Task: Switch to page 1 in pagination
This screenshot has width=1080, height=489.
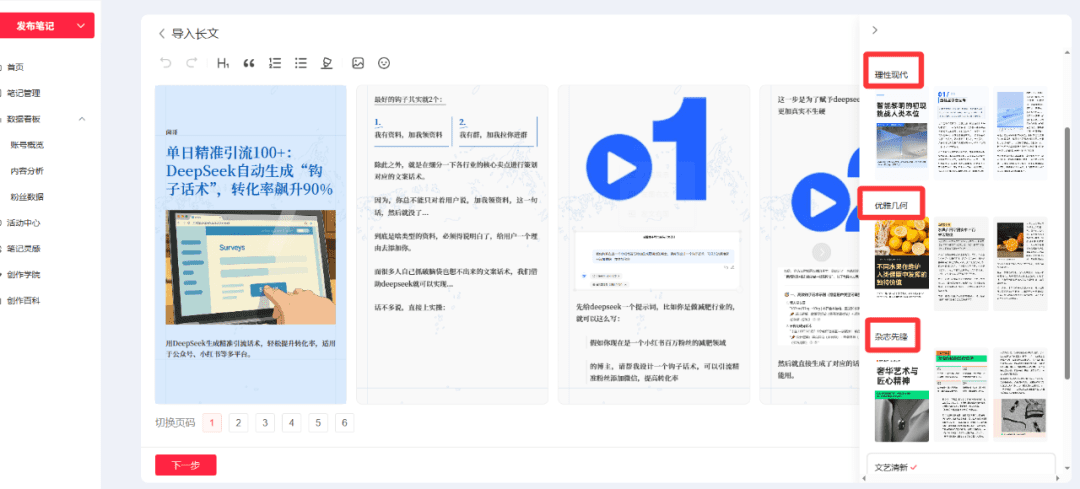Action: point(212,422)
